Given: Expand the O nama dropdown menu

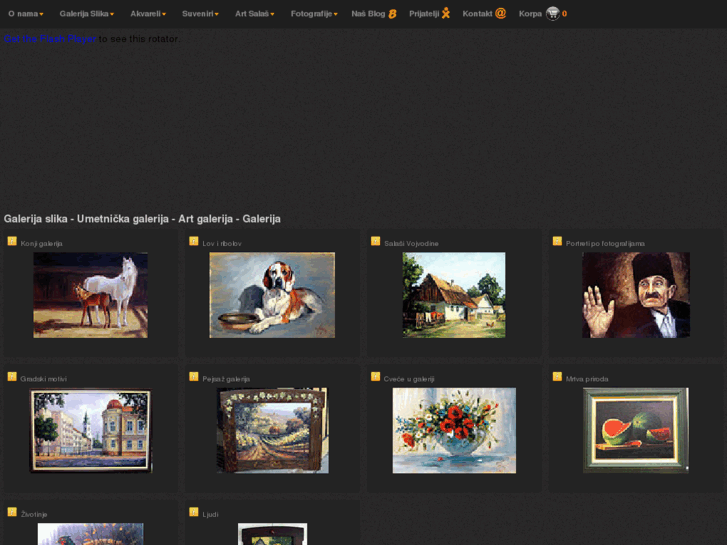Looking at the screenshot, I should [x=25, y=14].
